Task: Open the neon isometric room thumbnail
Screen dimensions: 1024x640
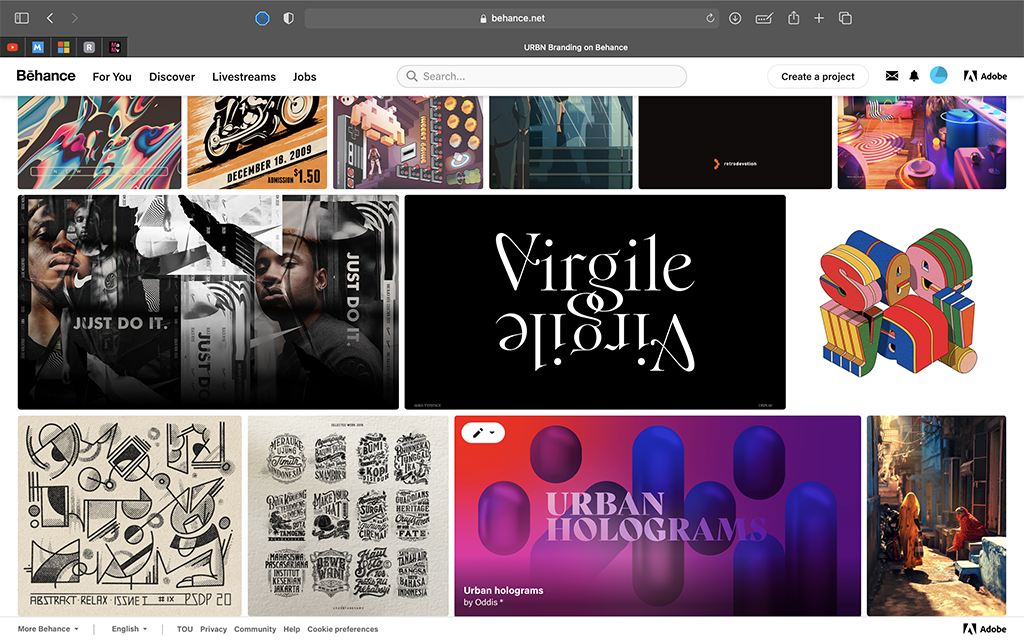Action: pos(922,142)
